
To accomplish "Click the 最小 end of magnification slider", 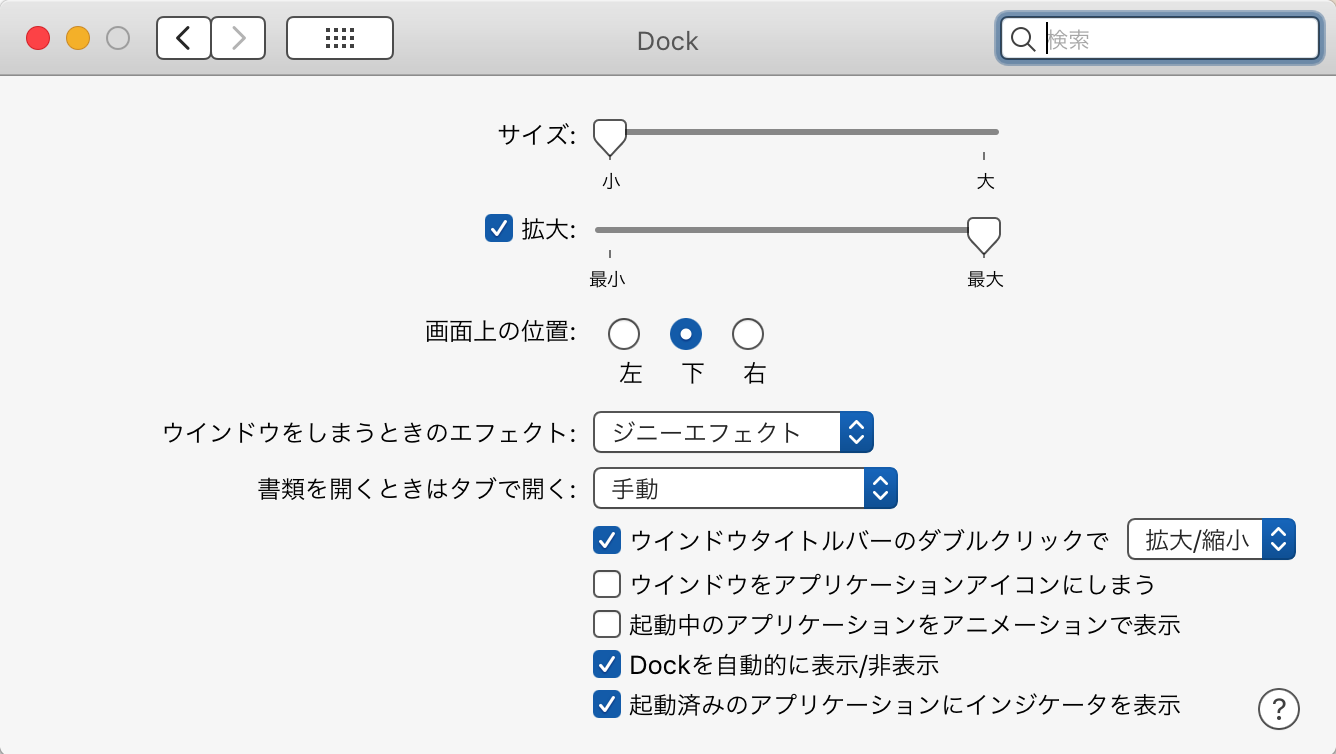I will (607, 280).
